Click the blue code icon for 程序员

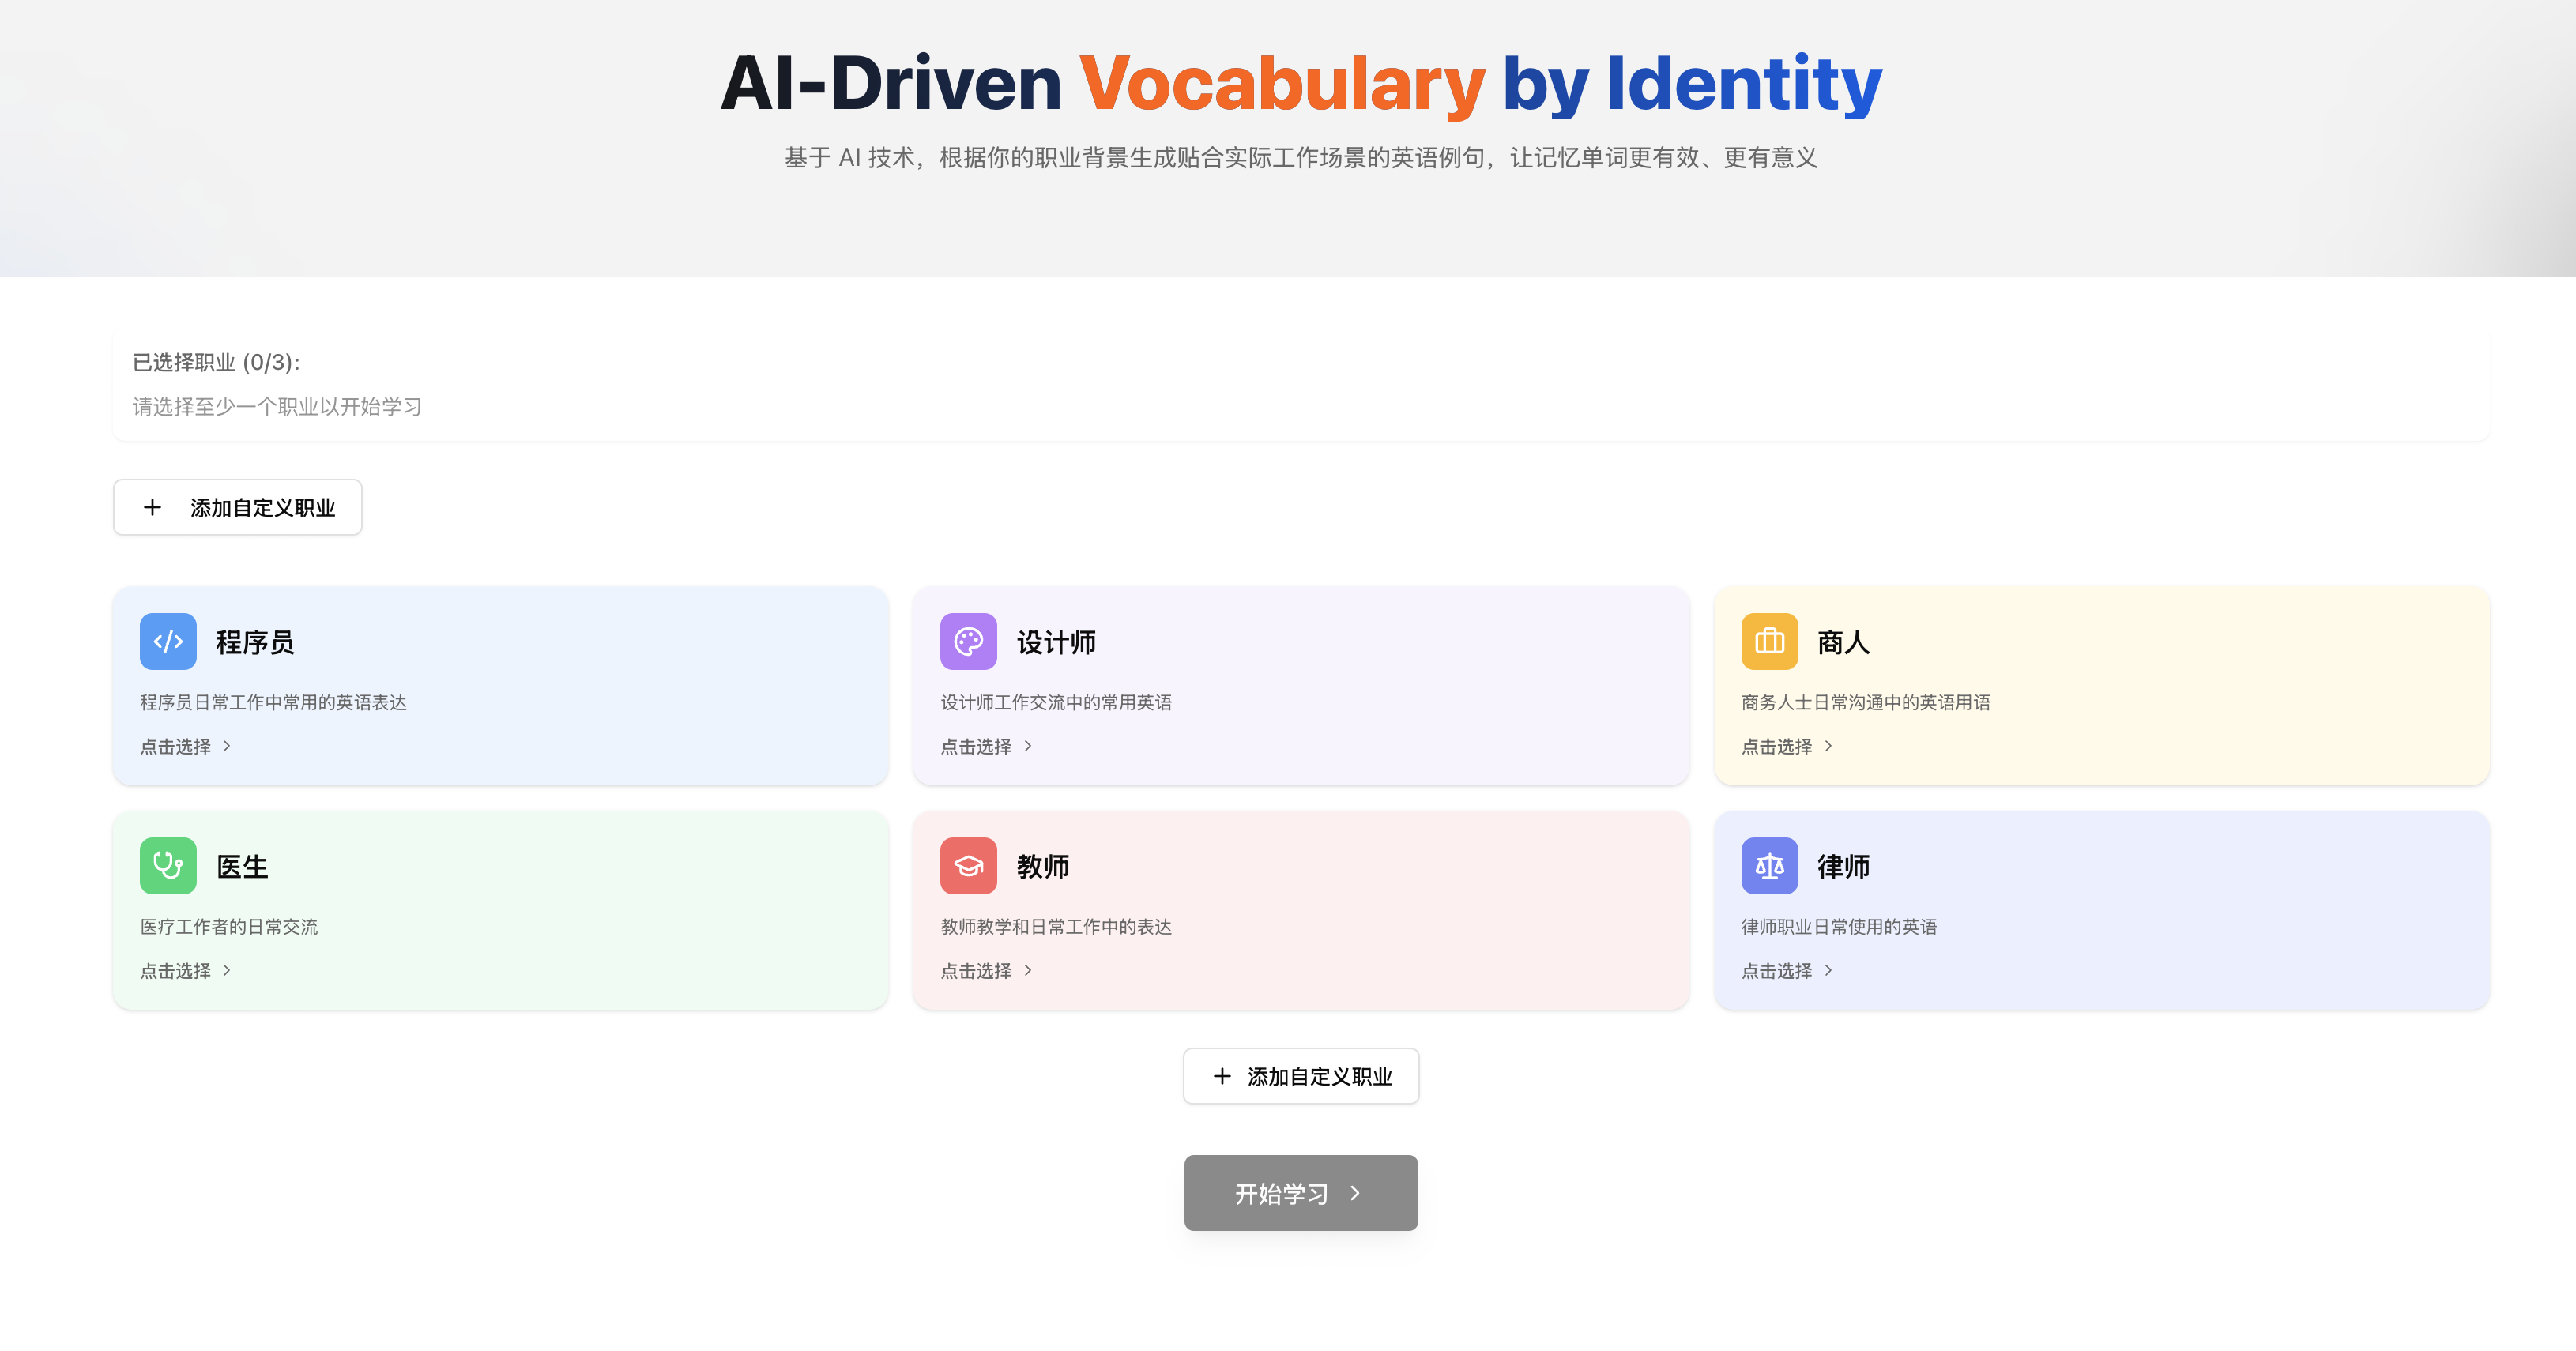(x=168, y=641)
